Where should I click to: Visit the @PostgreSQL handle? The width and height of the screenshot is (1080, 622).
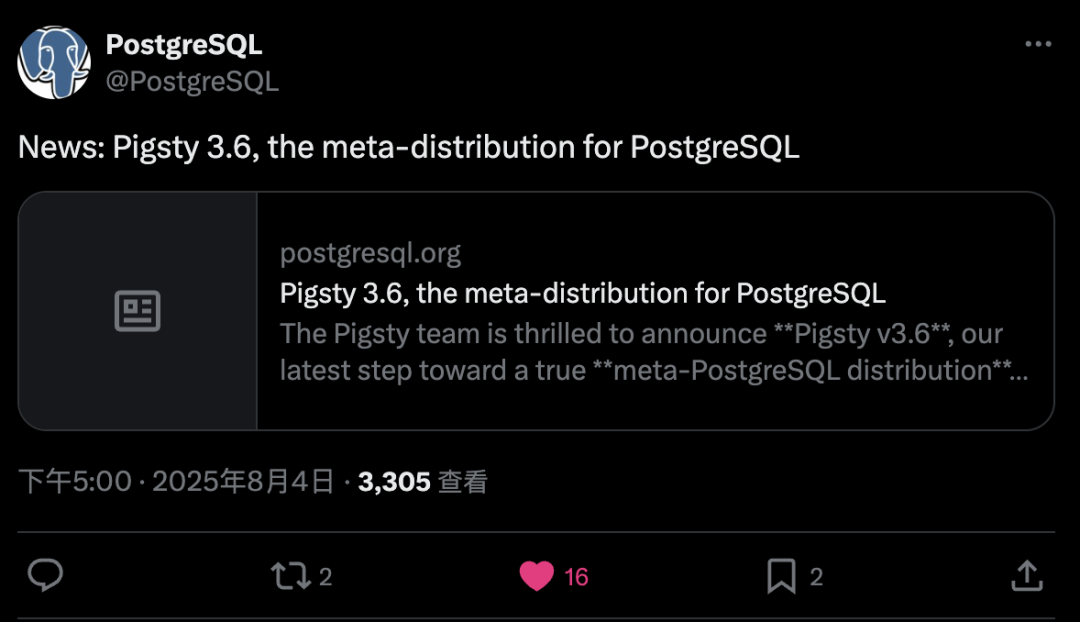tap(192, 81)
